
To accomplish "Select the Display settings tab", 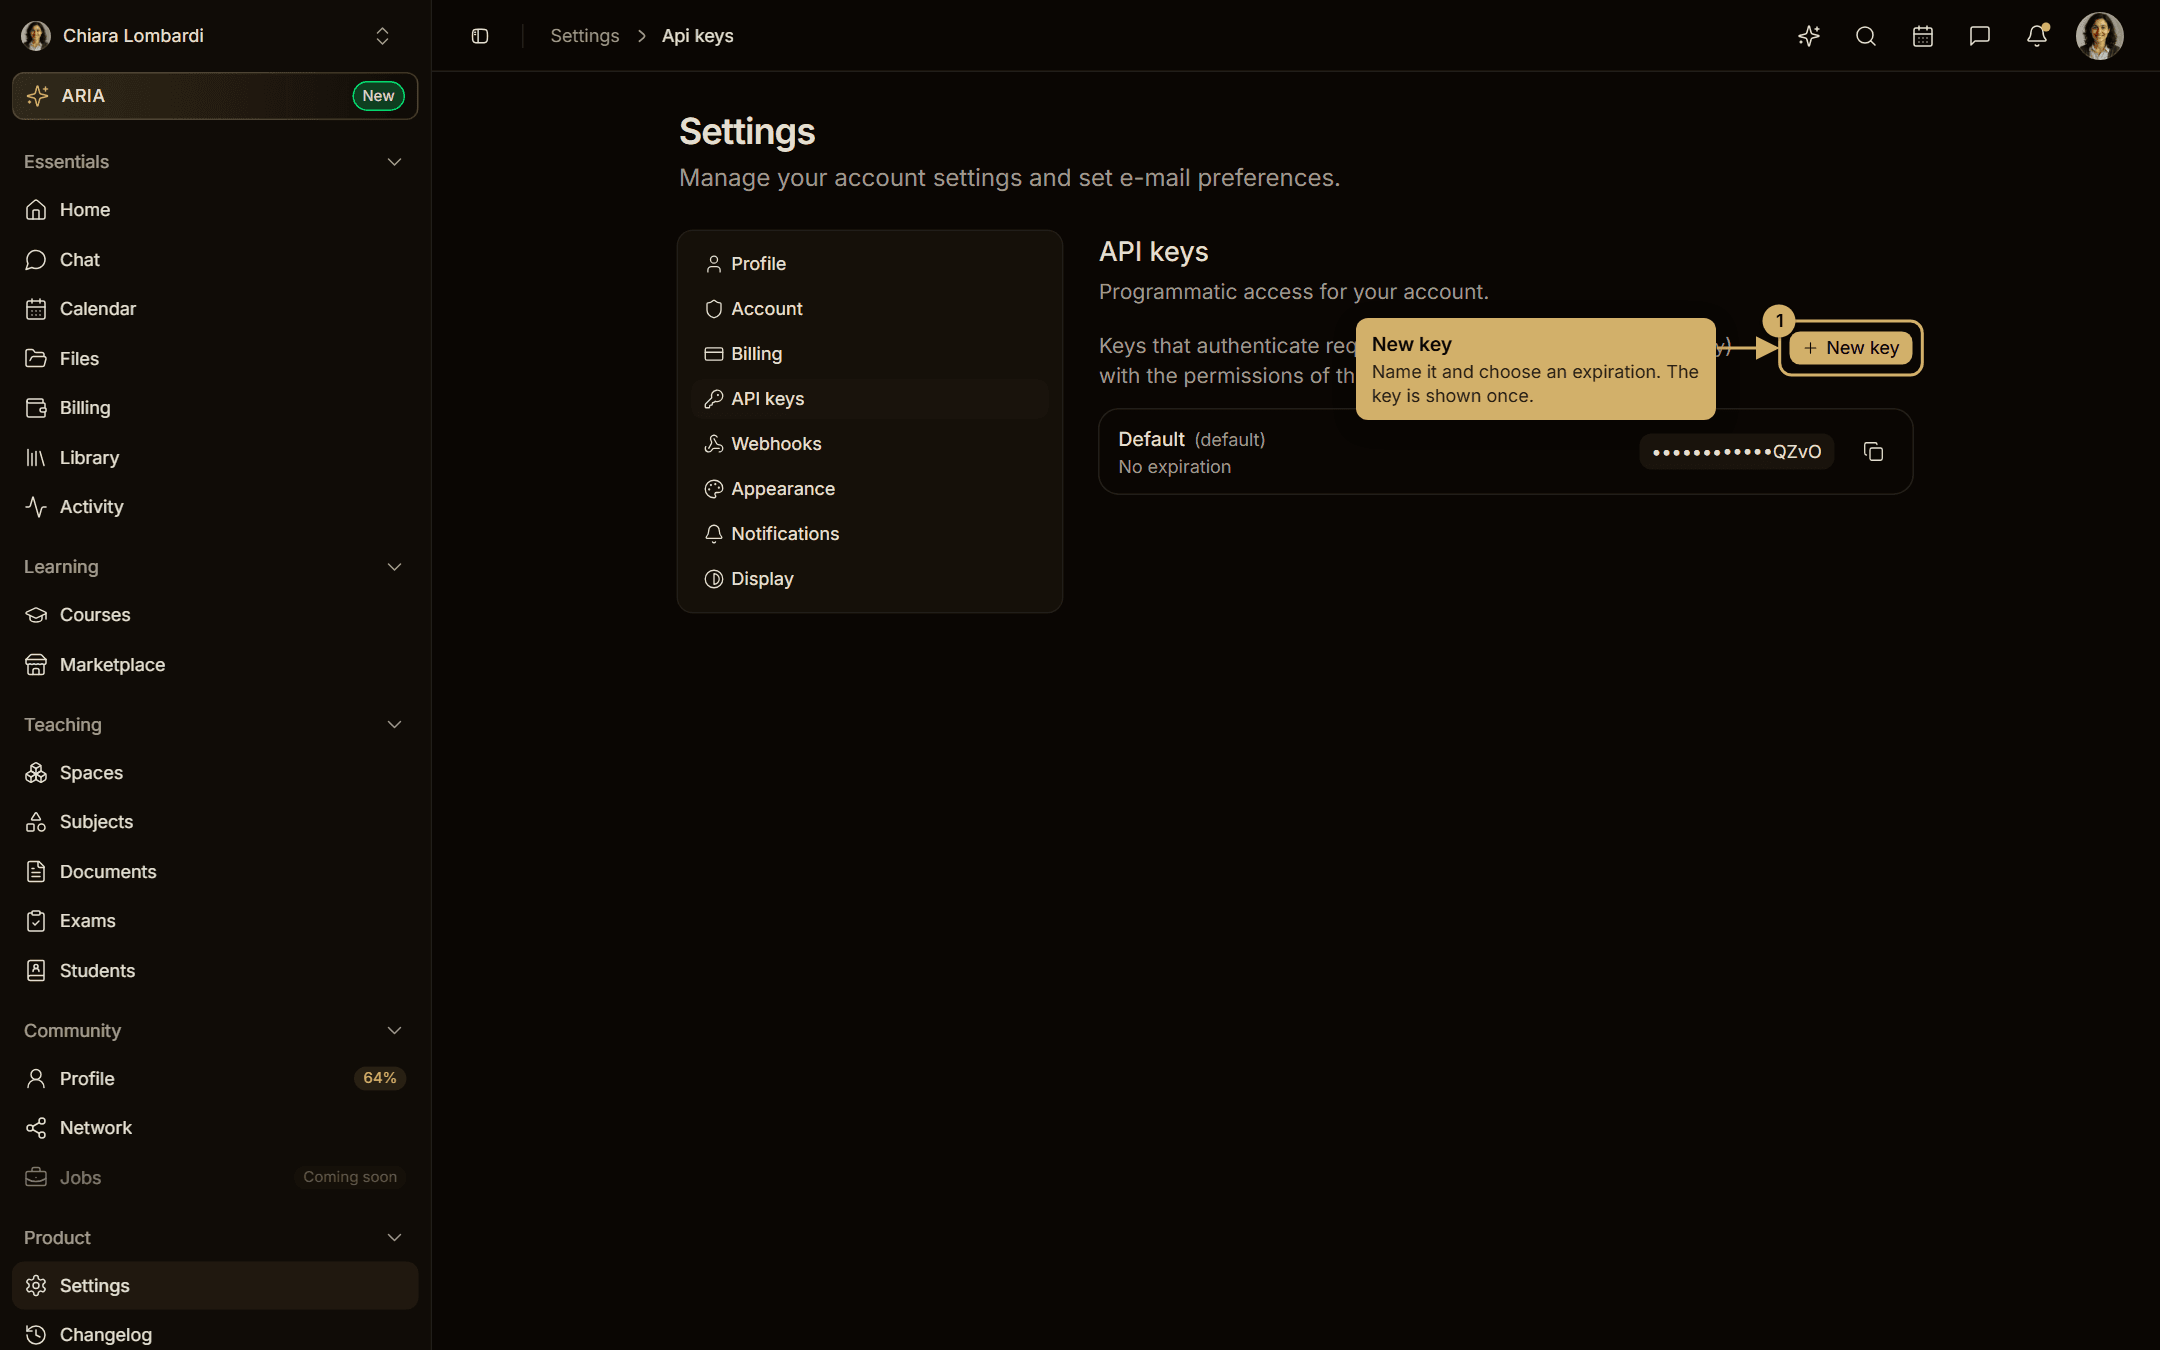I will 870,579.
